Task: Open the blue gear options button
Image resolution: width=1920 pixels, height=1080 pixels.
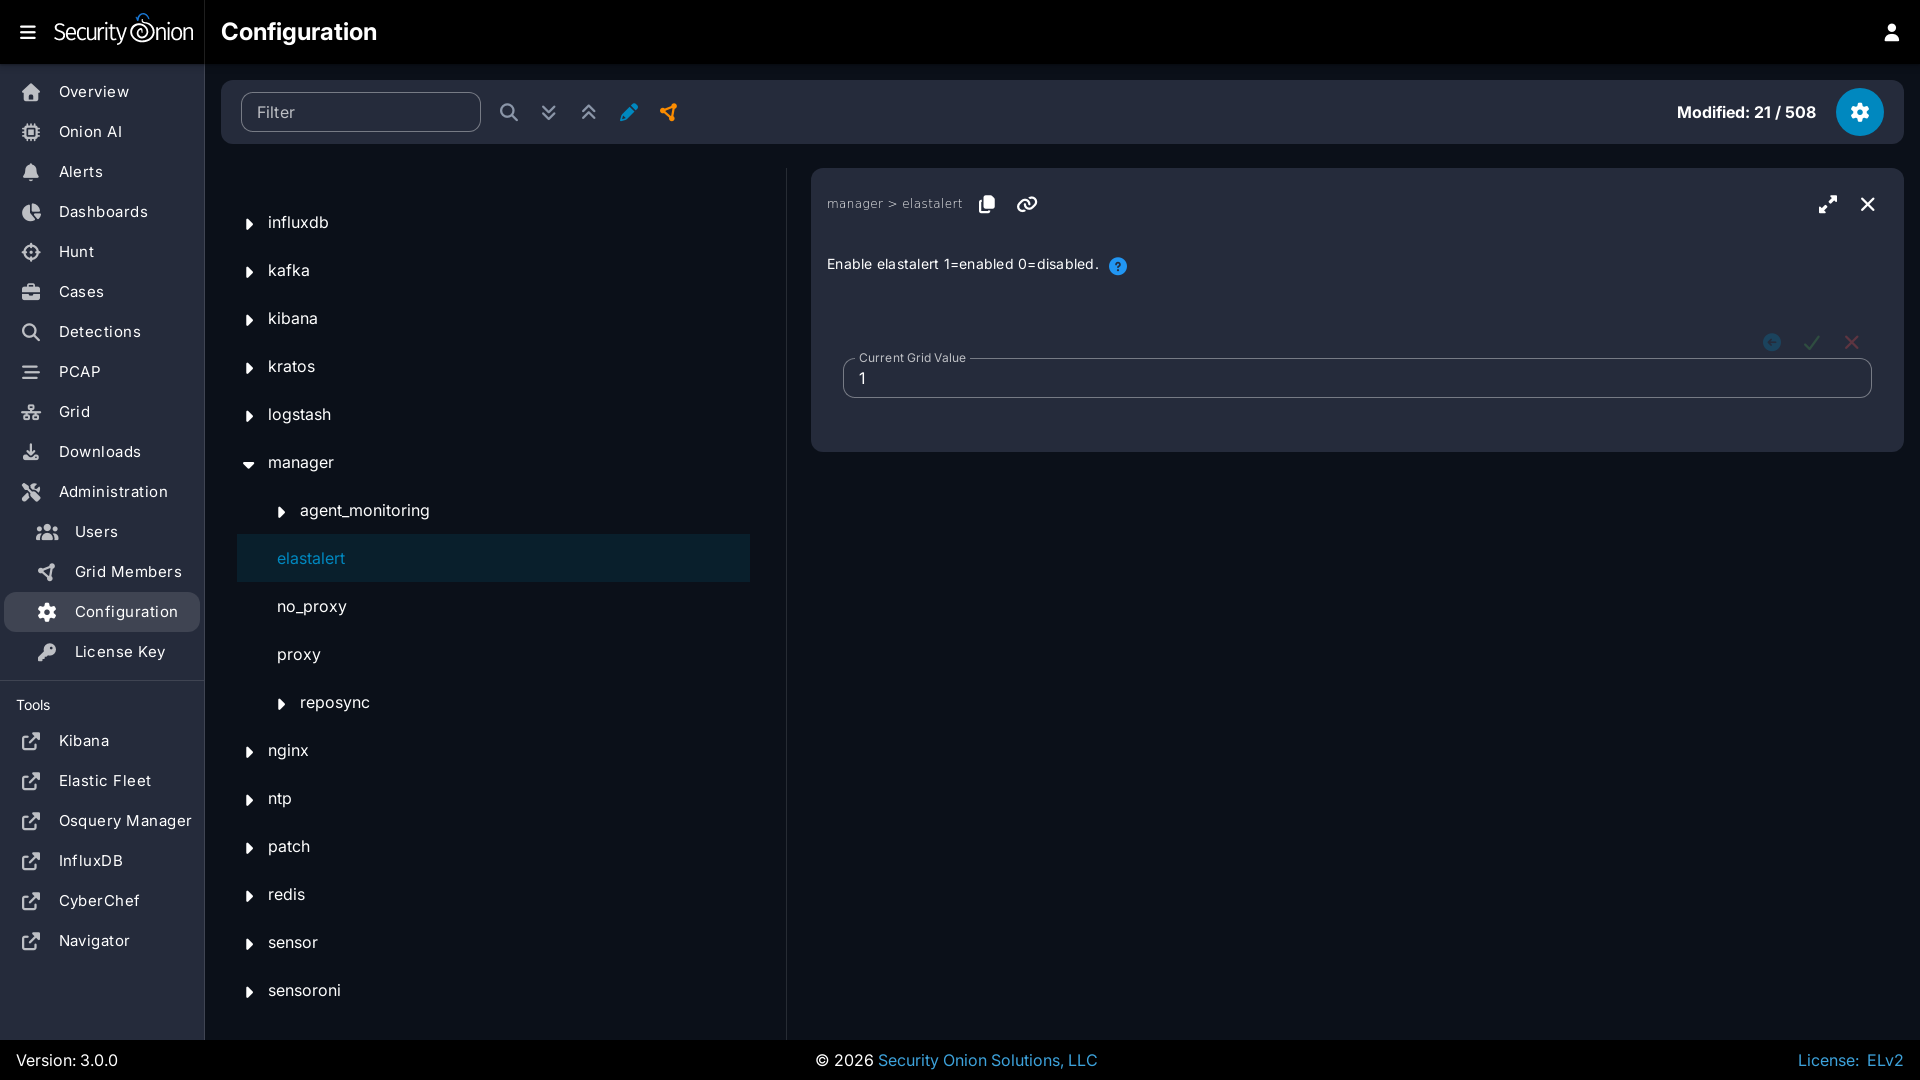Action: (x=1859, y=112)
